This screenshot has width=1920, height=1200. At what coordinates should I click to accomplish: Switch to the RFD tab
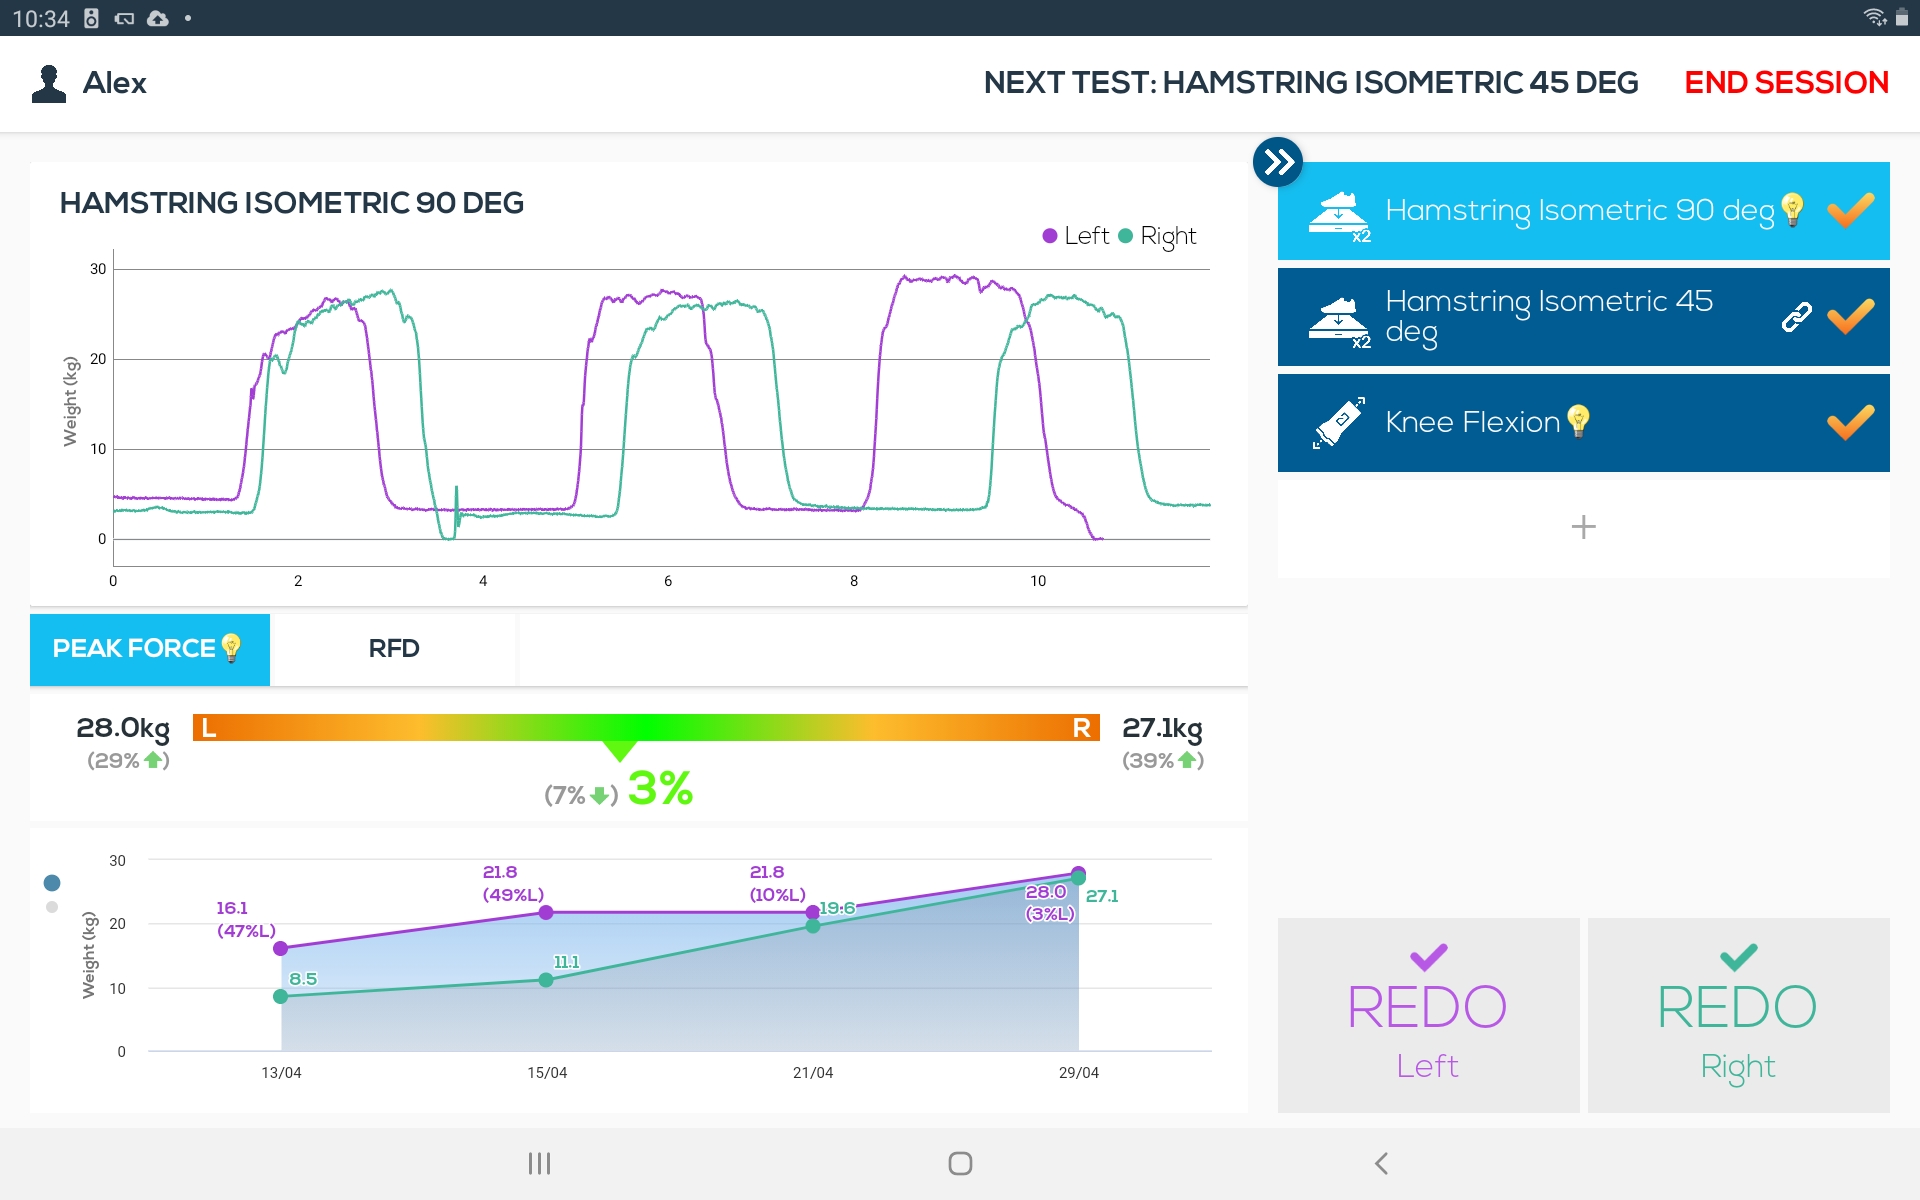click(393, 649)
